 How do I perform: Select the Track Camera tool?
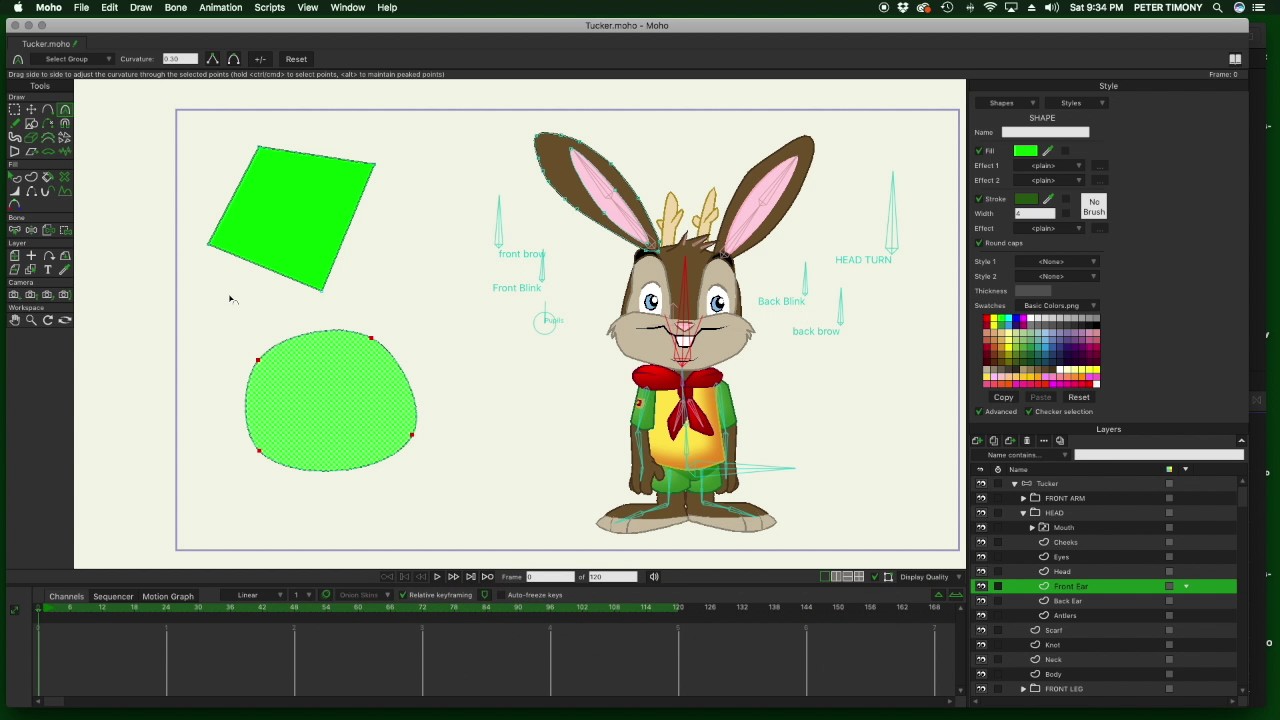[14, 295]
